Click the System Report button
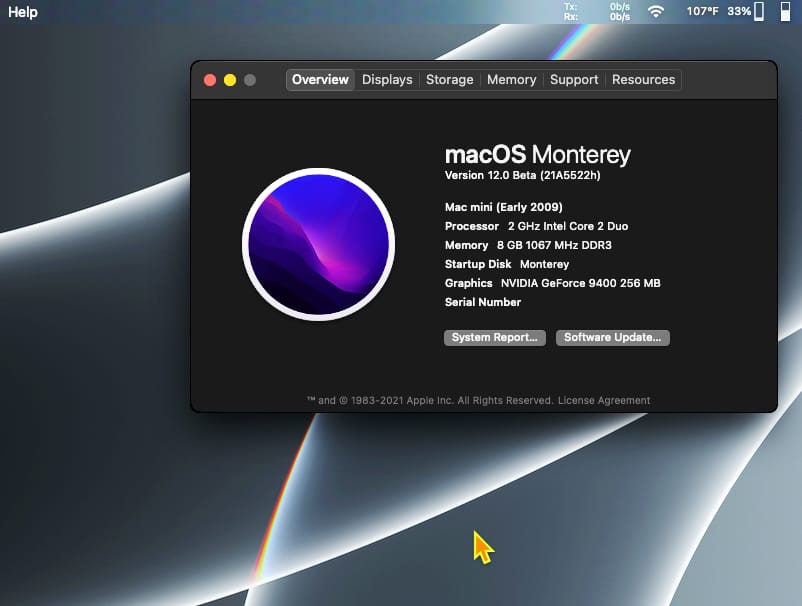This screenshot has height=606, width=802. click(495, 338)
